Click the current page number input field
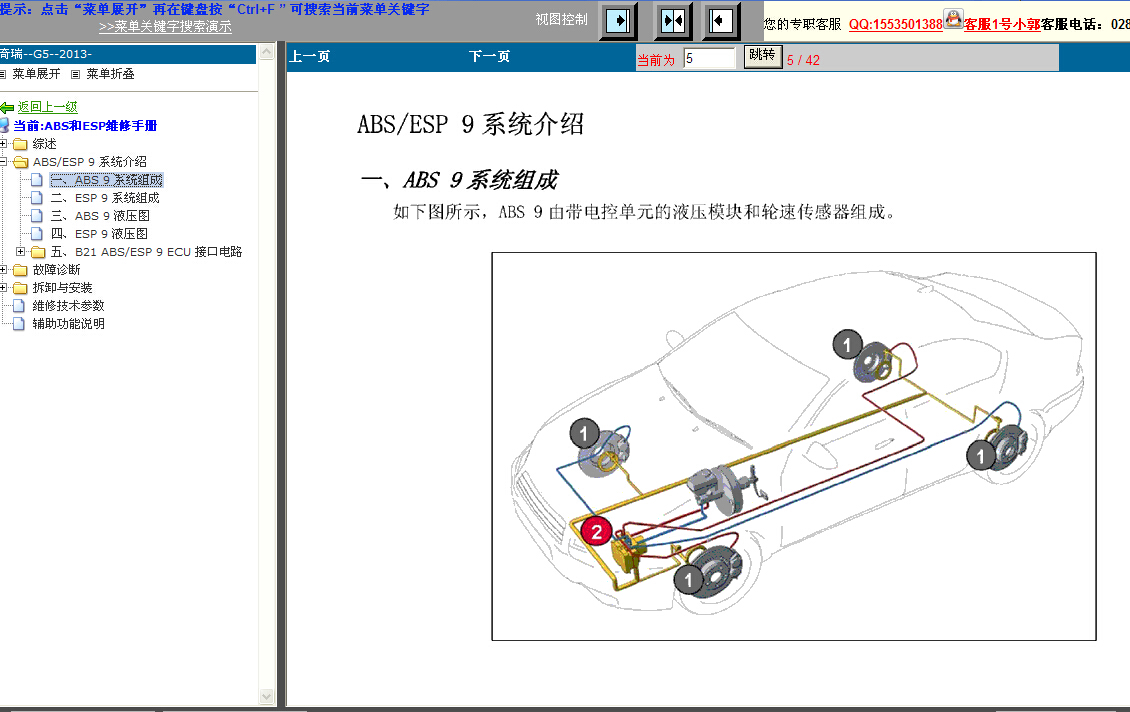Screen dimensions: 1130x712 click(x=710, y=58)
